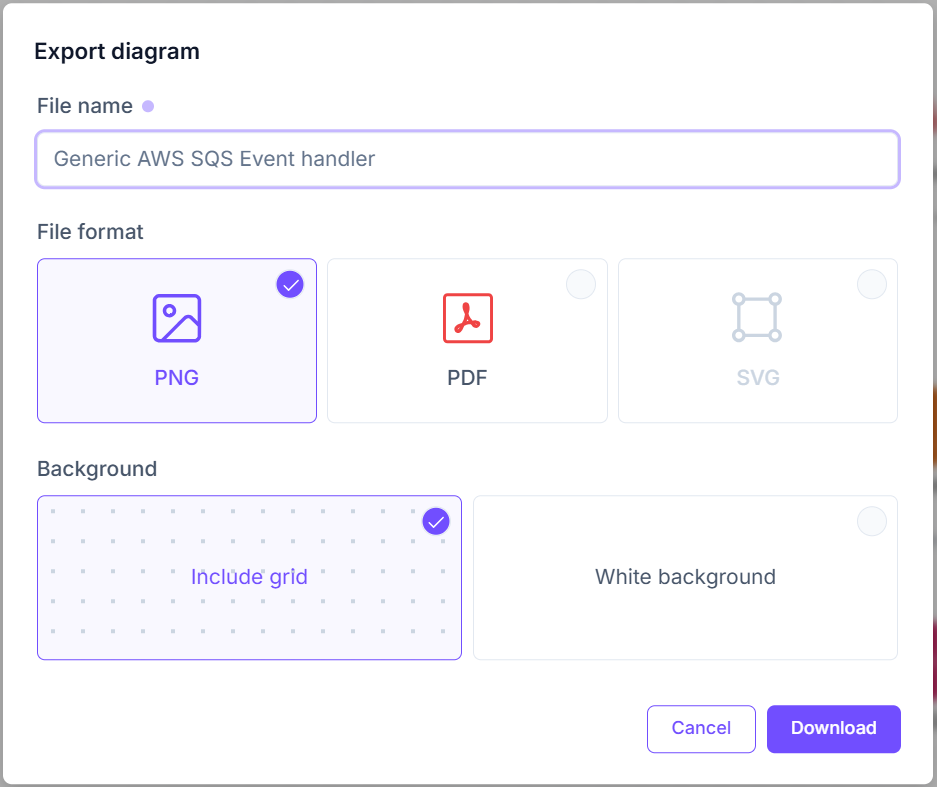The image size is (937, 787).
Task: Click the purple dot beside File name
Action: point(148,106)
